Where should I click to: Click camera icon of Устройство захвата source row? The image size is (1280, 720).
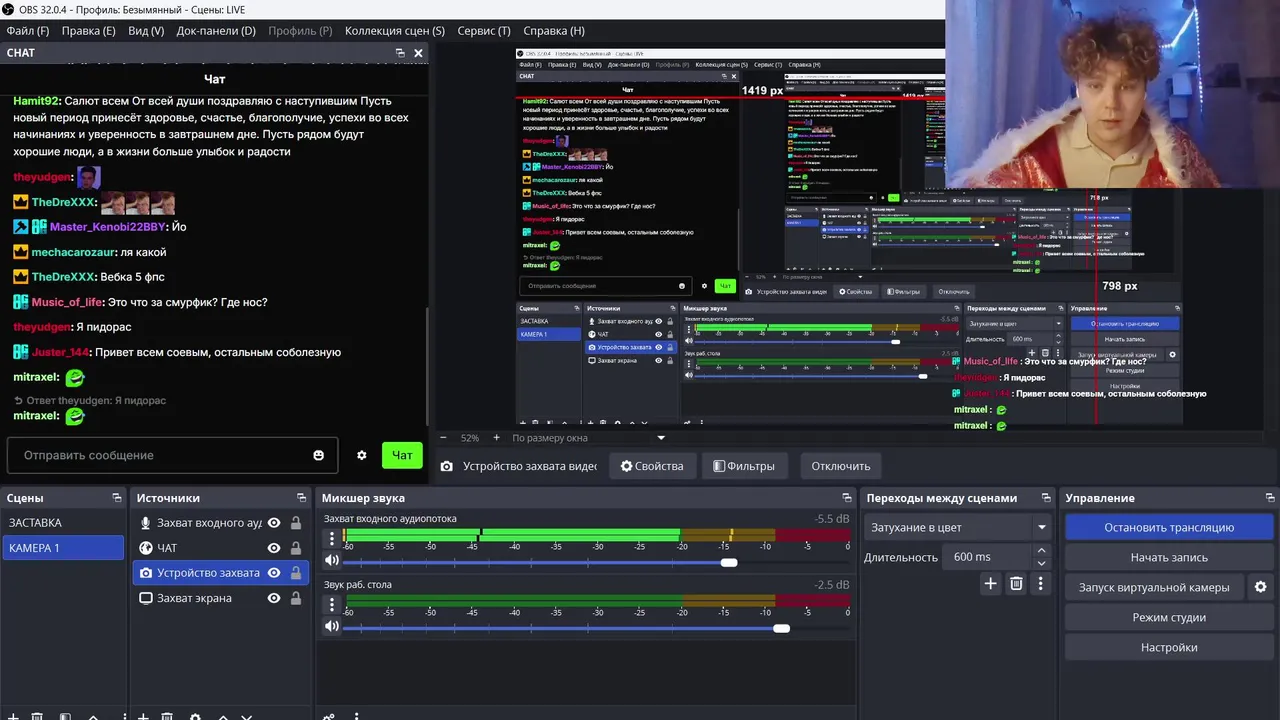coord(146,573)
